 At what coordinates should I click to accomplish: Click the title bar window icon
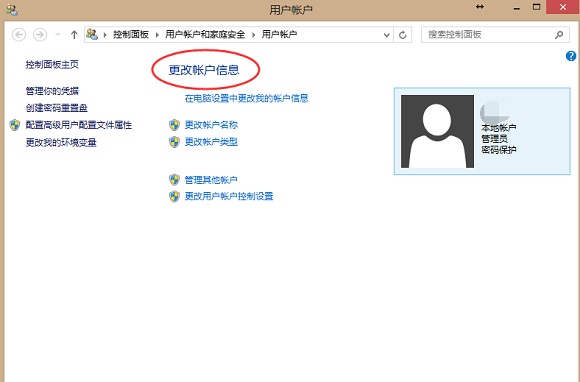[x=12, y=10]
